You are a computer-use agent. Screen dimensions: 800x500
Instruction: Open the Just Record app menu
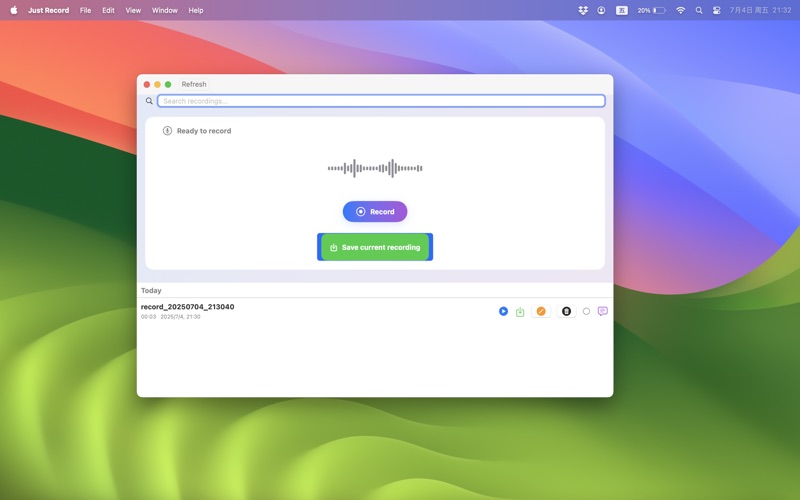tap(48, 10)
